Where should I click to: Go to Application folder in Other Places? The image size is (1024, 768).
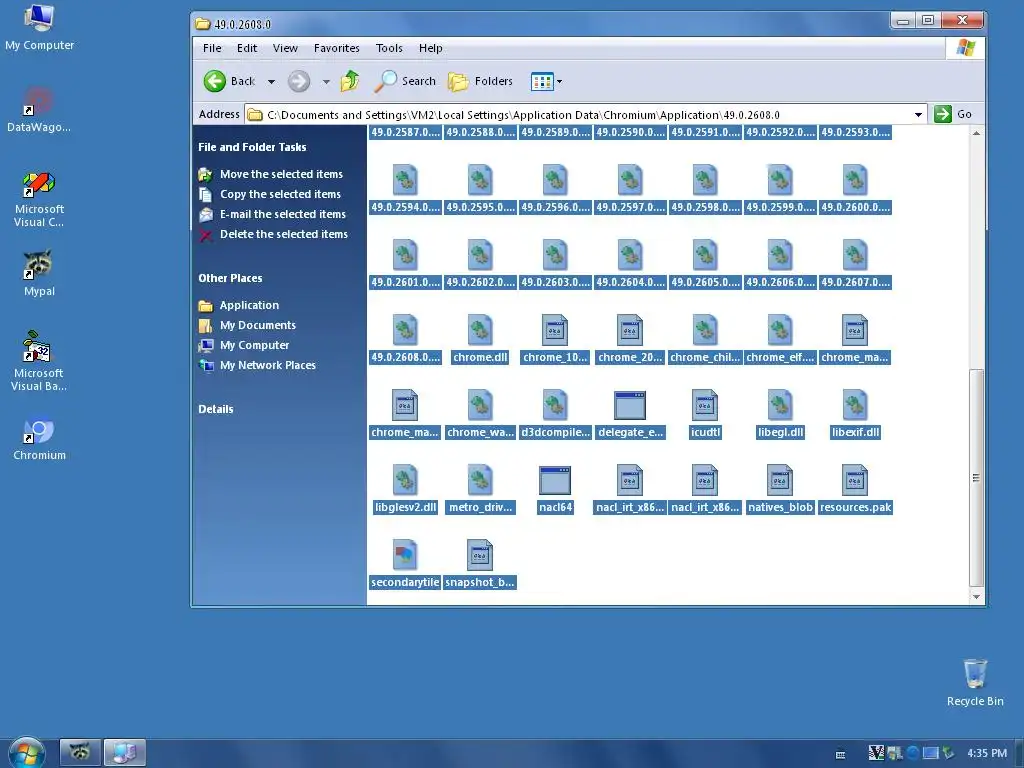click(x=249, y=305)
